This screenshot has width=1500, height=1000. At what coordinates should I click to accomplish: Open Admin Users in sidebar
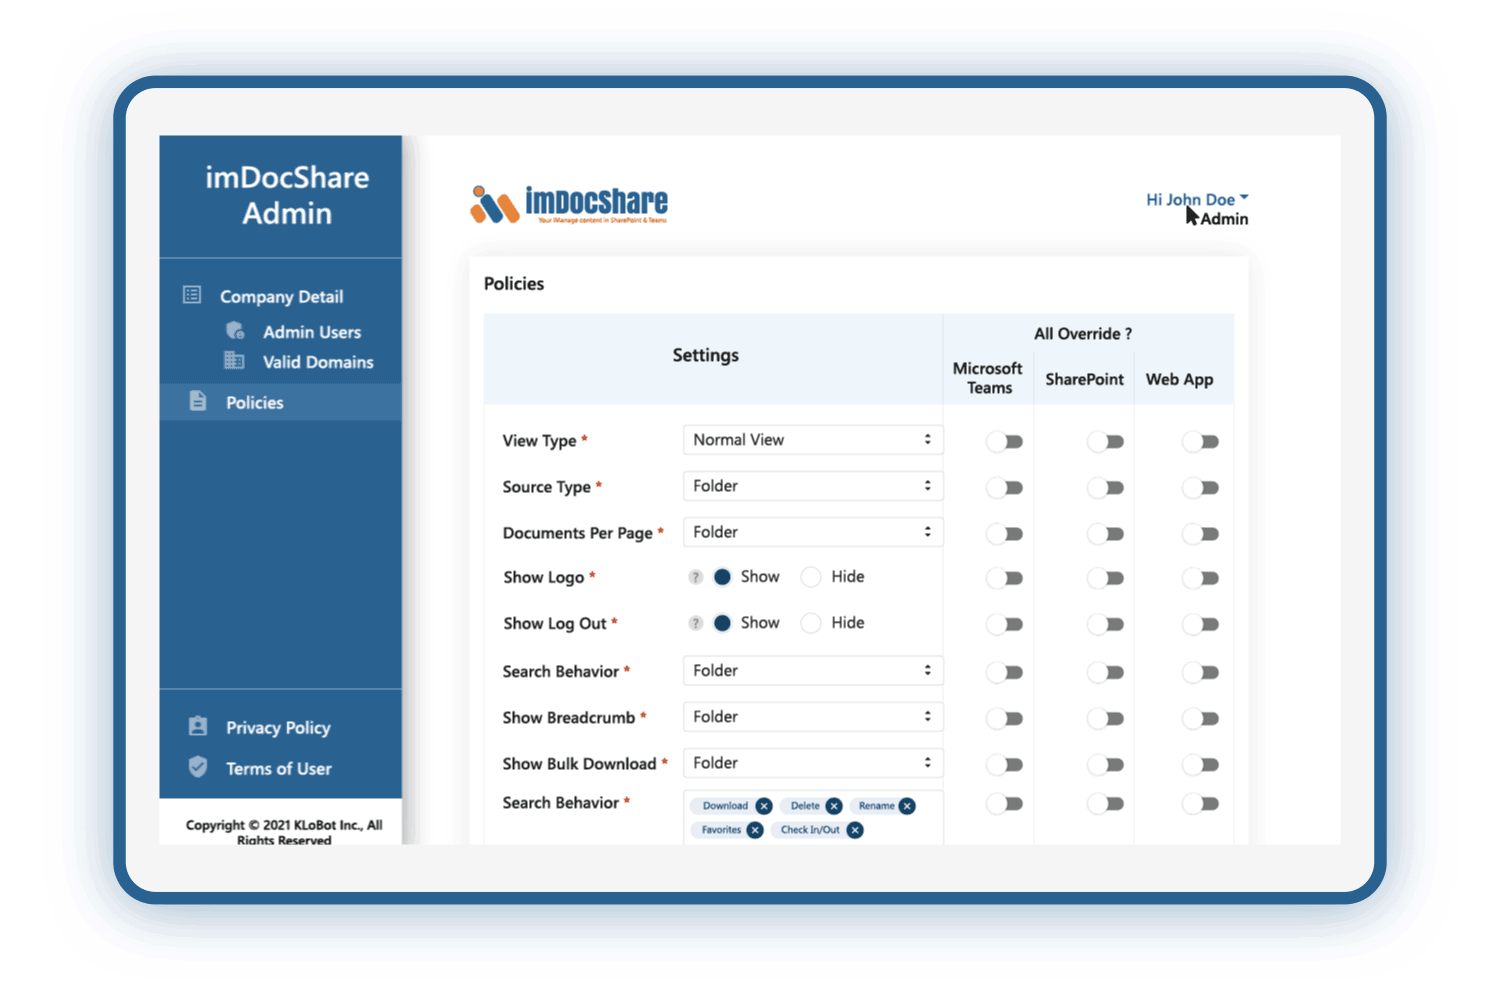pyautogui.click(x=312, y=332)
